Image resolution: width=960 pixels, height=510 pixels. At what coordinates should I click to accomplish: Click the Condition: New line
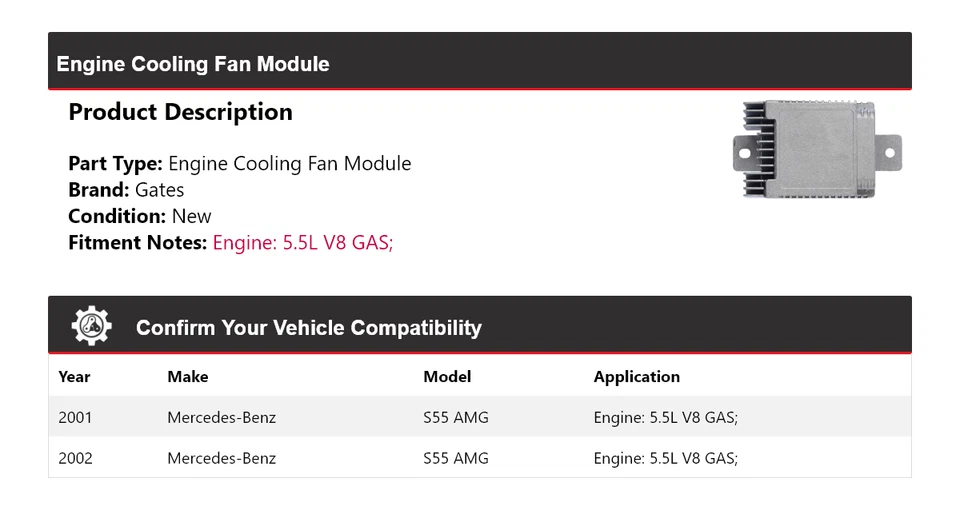(140, 216)
